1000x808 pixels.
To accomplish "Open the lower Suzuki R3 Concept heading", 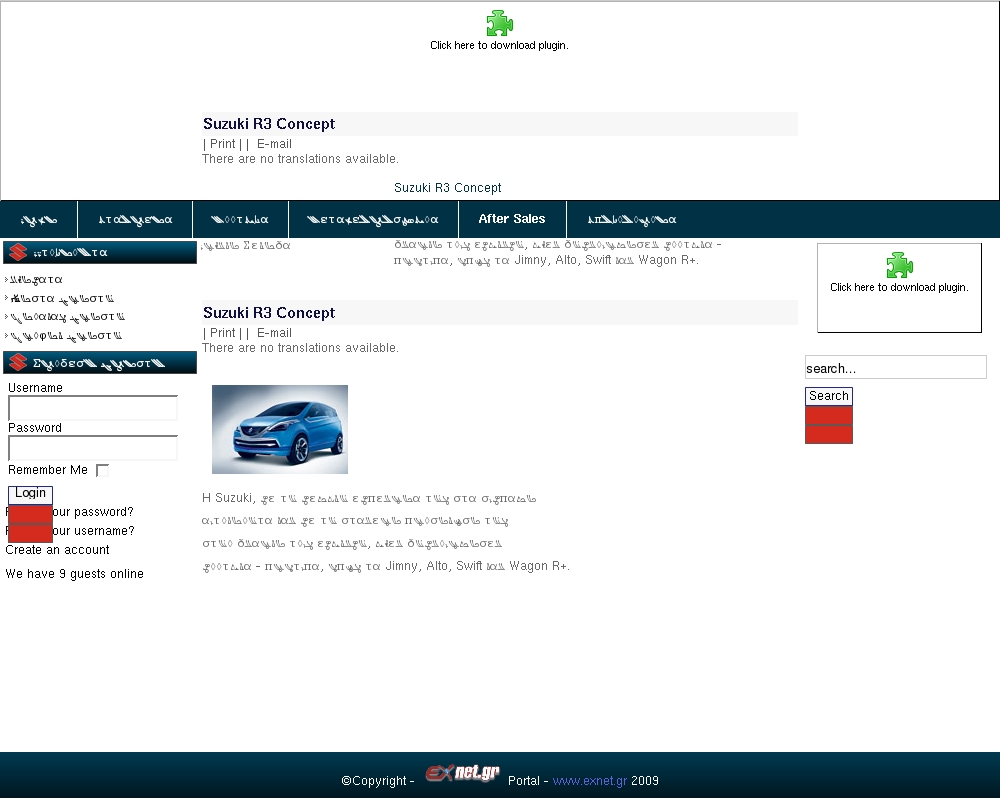I will point(269,313).
